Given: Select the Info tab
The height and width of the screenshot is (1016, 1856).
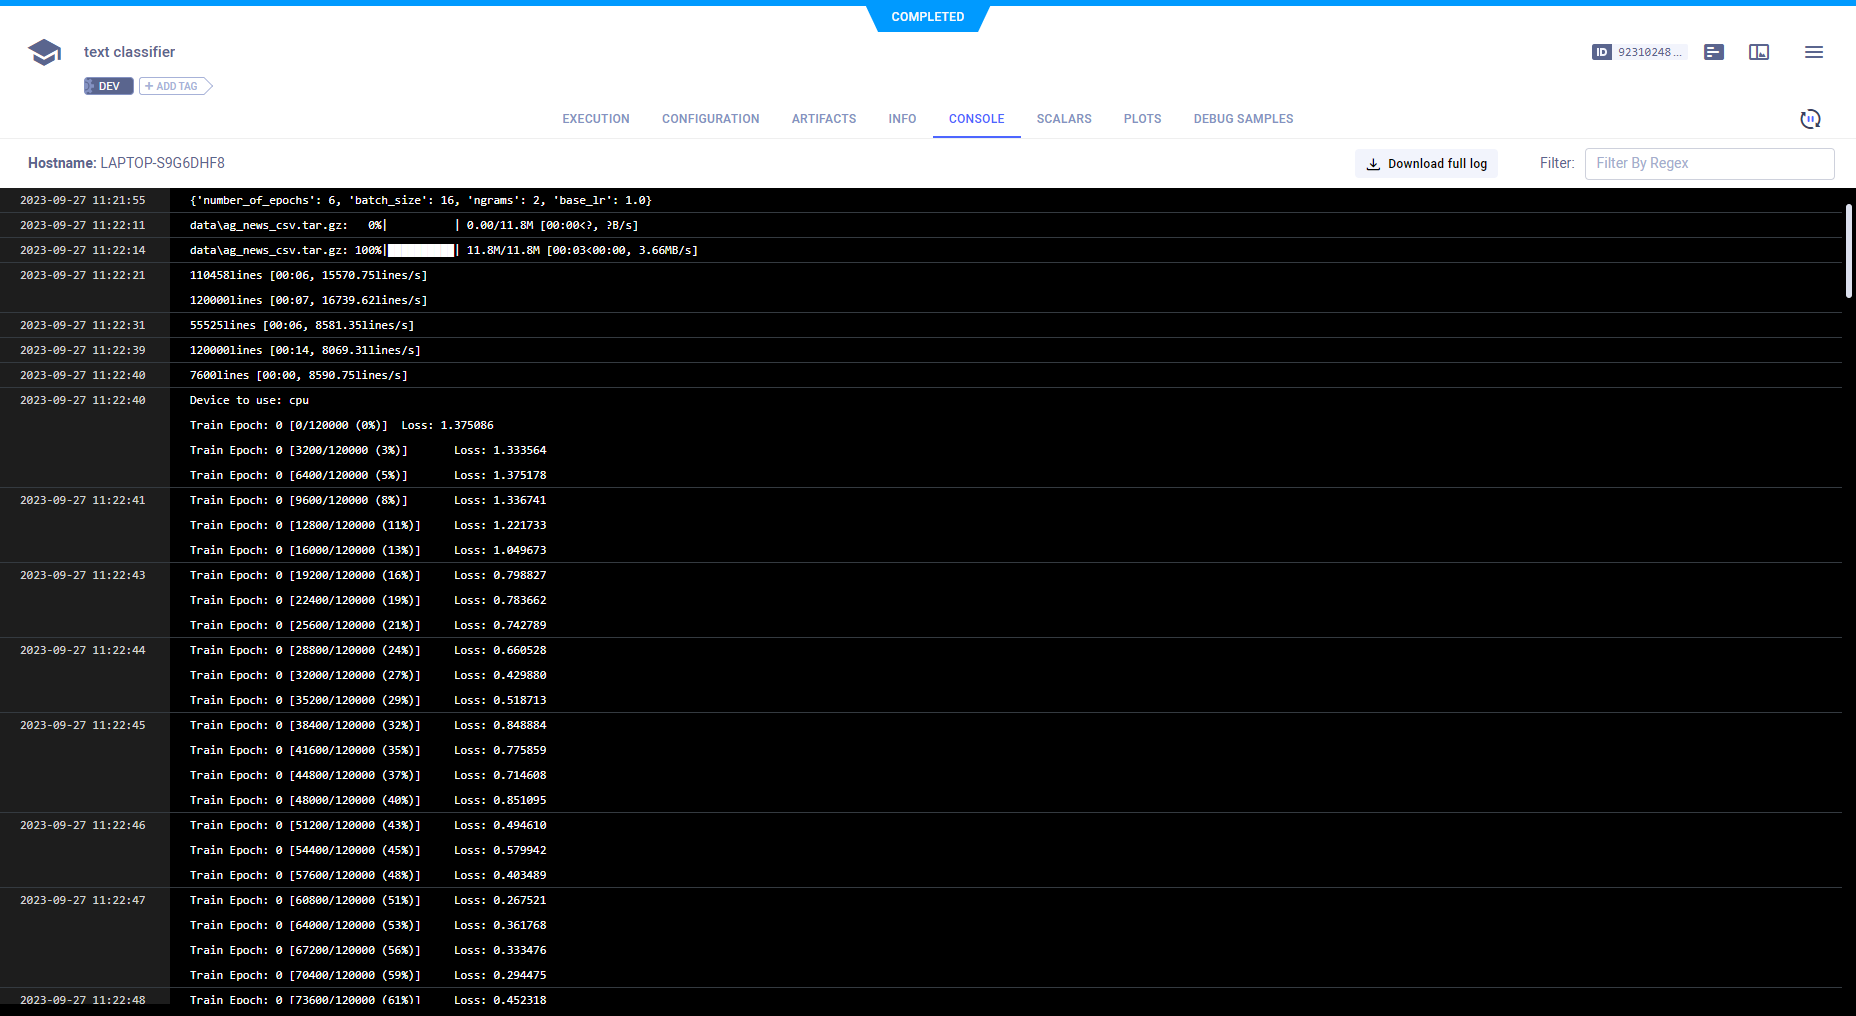Looking at the screenshot, I should 902,119.
